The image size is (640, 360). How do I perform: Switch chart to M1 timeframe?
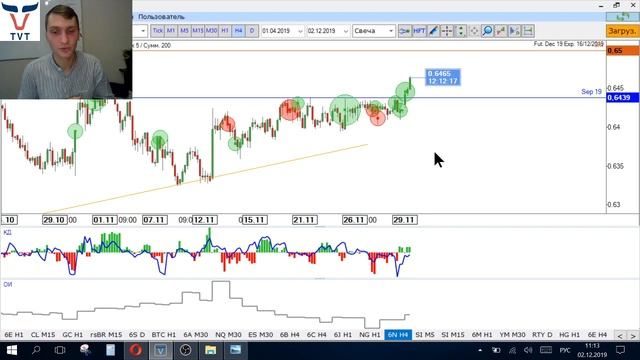tap(171, 31)
